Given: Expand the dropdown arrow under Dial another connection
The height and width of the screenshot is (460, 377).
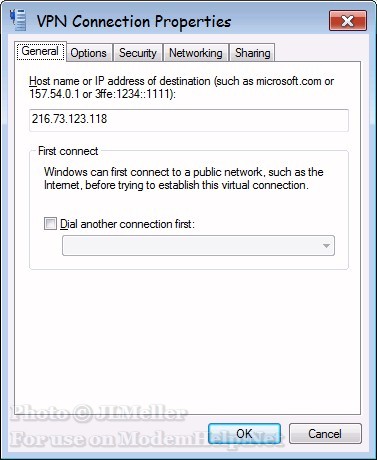Looking at the screenshot, I should [326, 246].
